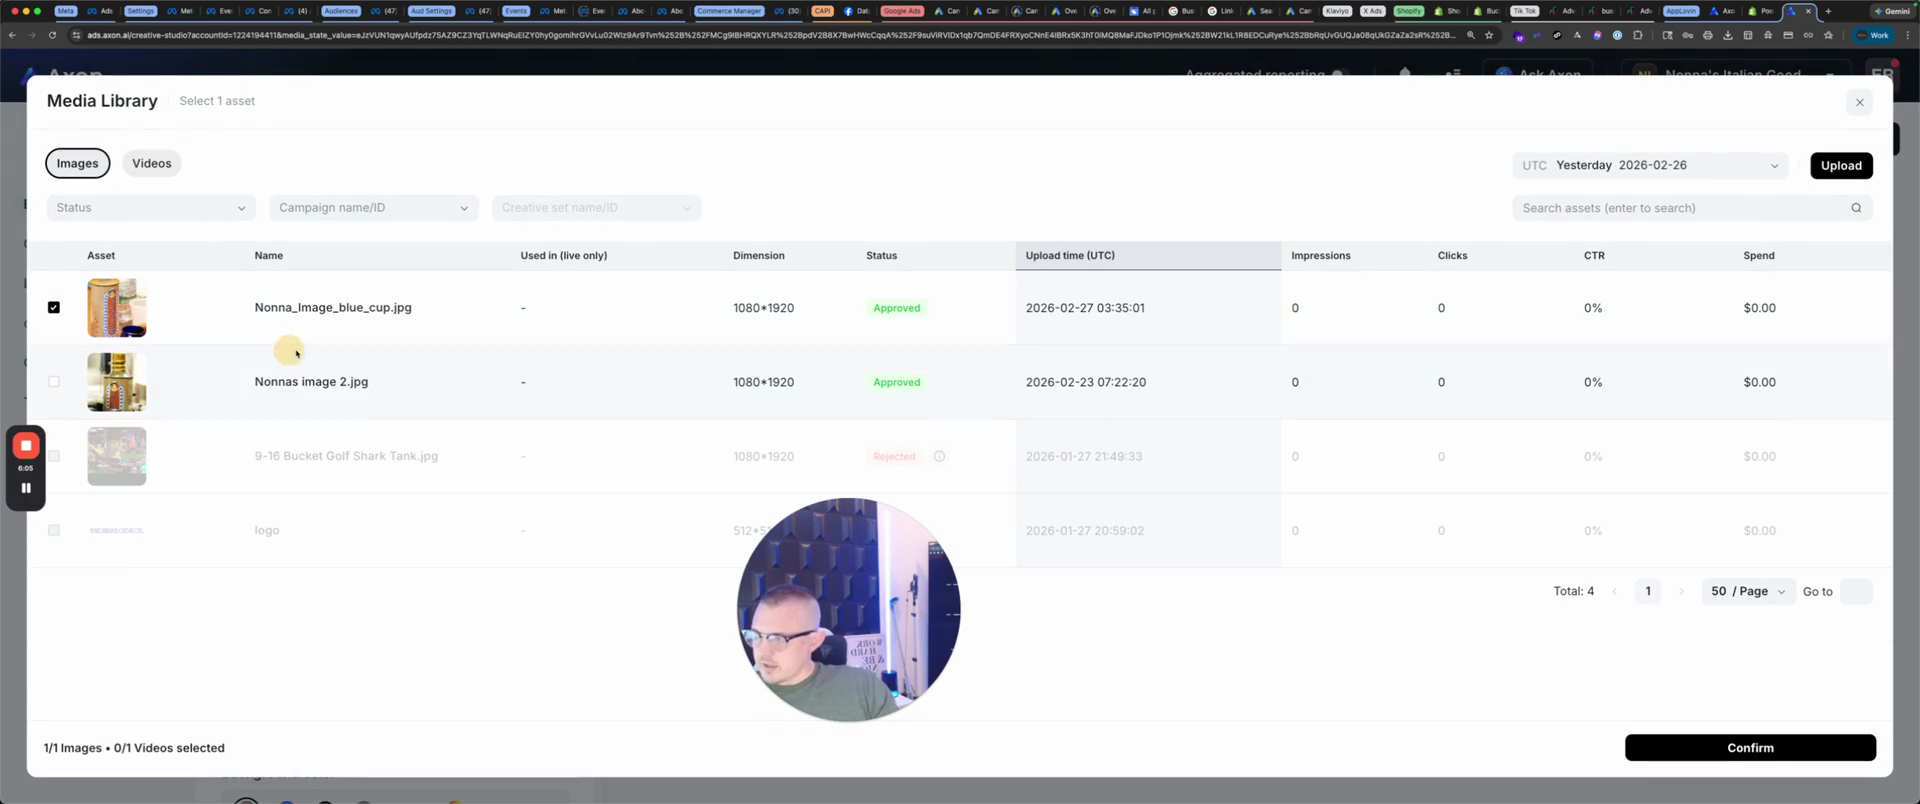Bookmark page with the star icon
The image size is (1920, 804).
(x=1489, y=35)
